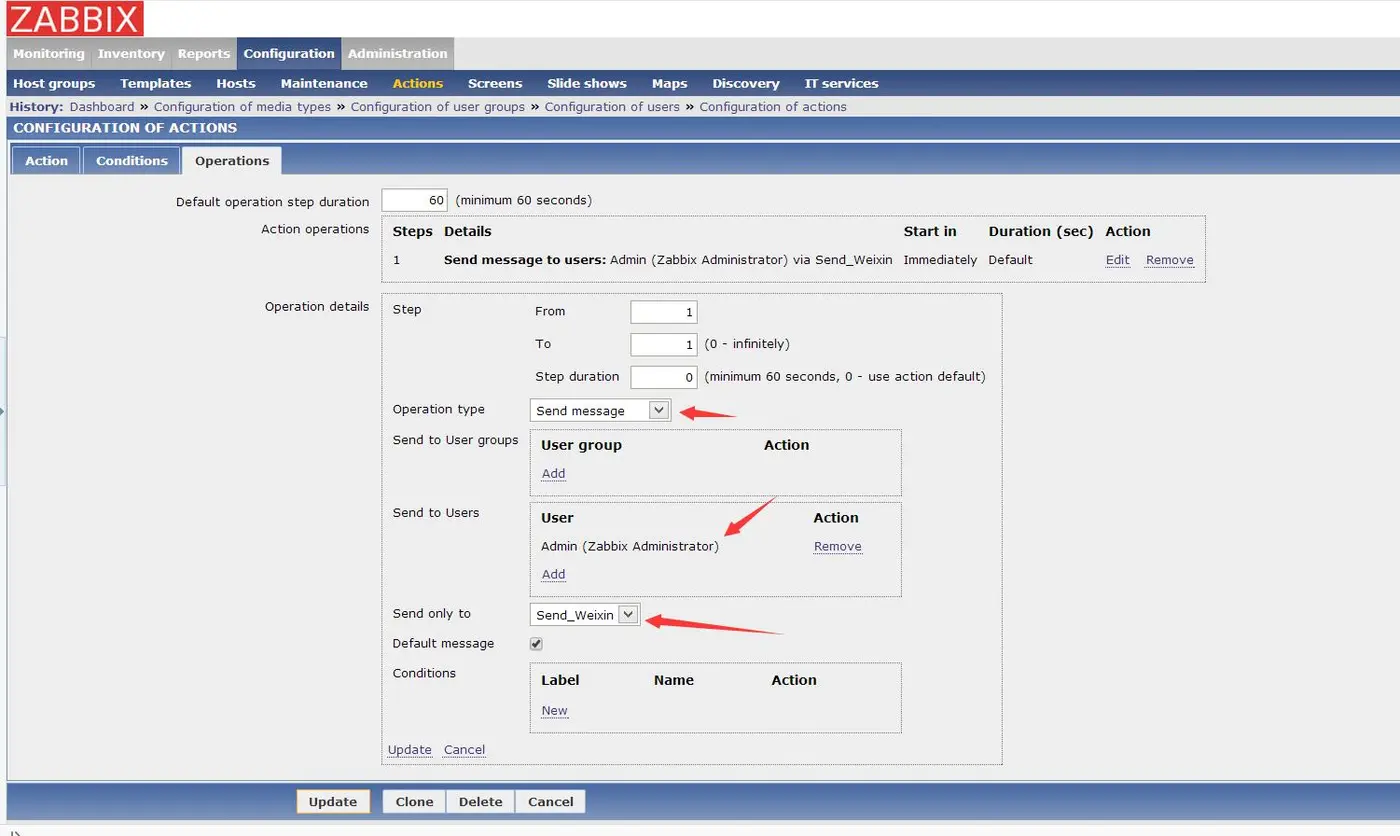1400x836 pixels.
Task: Switch to the Conditions tab
Action: tap(132, 161)
